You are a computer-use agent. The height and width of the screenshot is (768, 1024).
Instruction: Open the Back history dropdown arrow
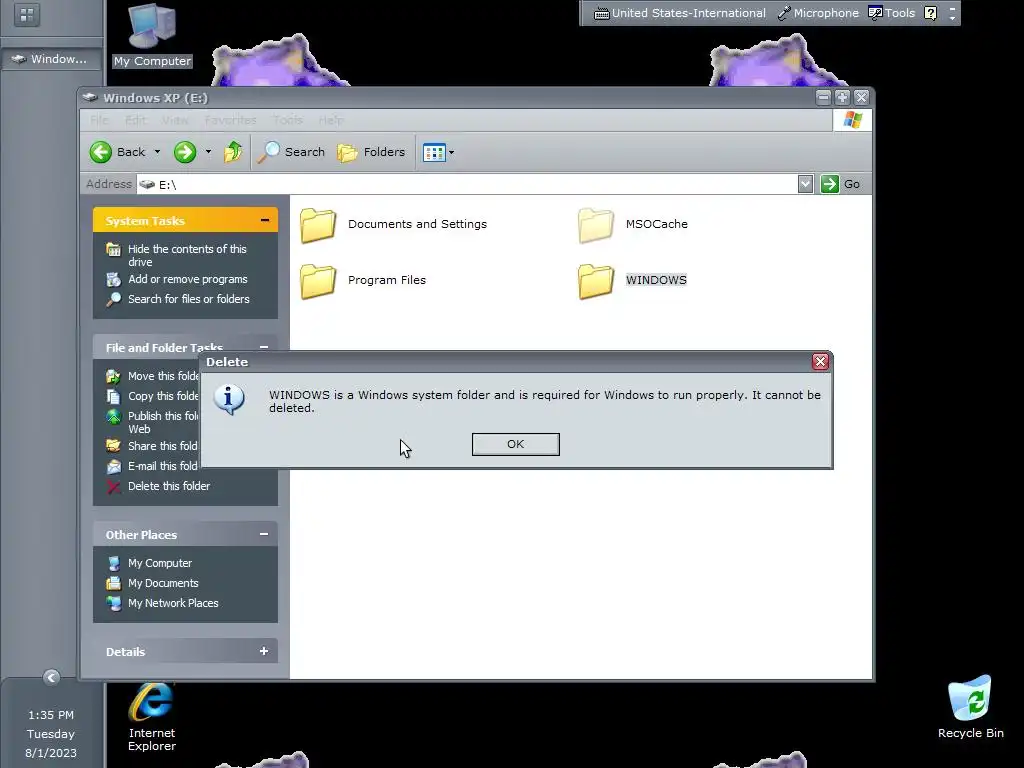(x=157, y=152)
